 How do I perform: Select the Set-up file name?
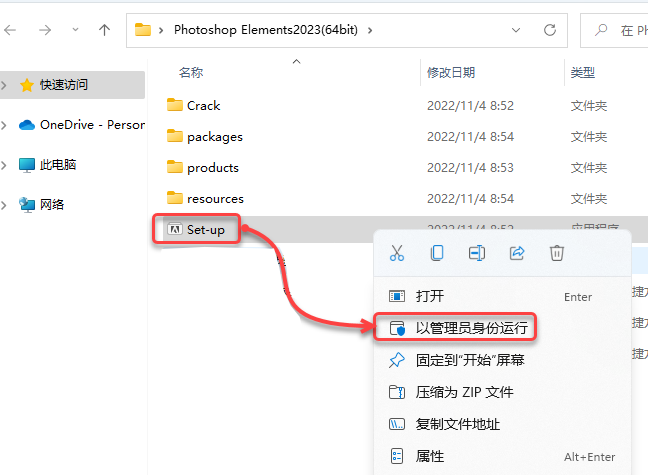(206, 230)
